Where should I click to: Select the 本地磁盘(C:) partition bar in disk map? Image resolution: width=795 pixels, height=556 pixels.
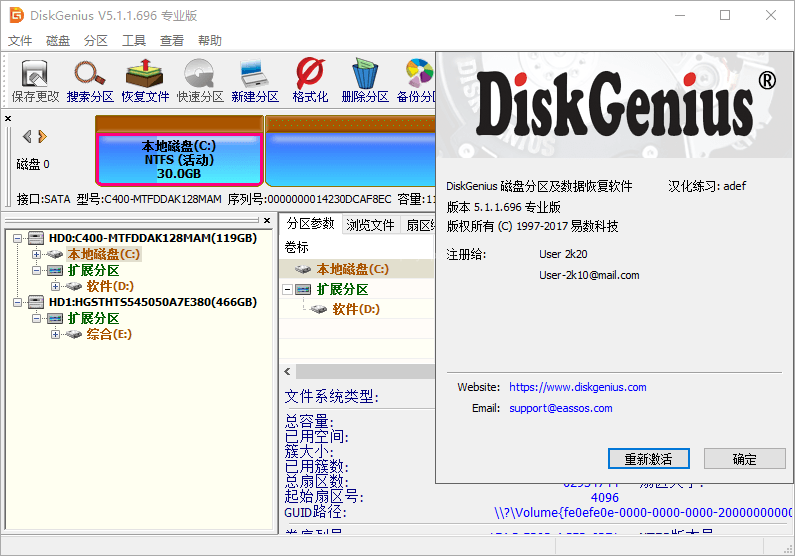coord(179,159)
